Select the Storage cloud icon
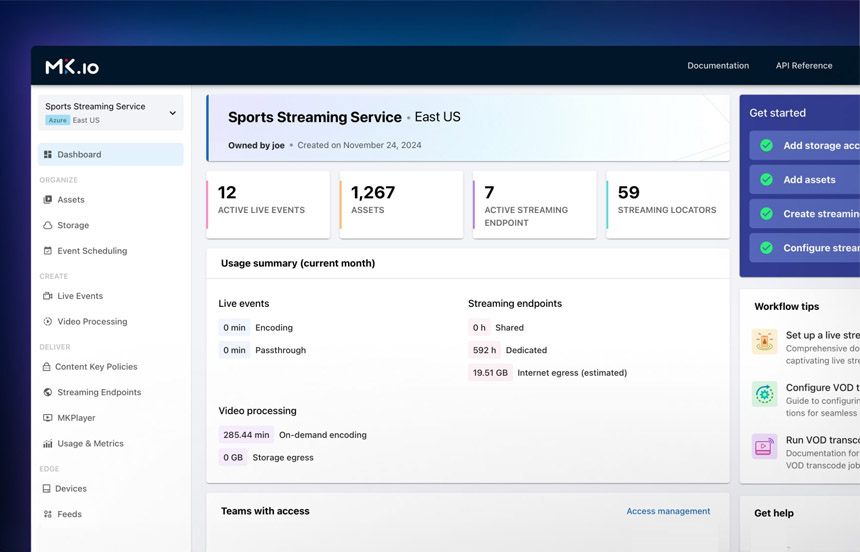The height and width of the screenshot is (552, 860). (48, 225)
